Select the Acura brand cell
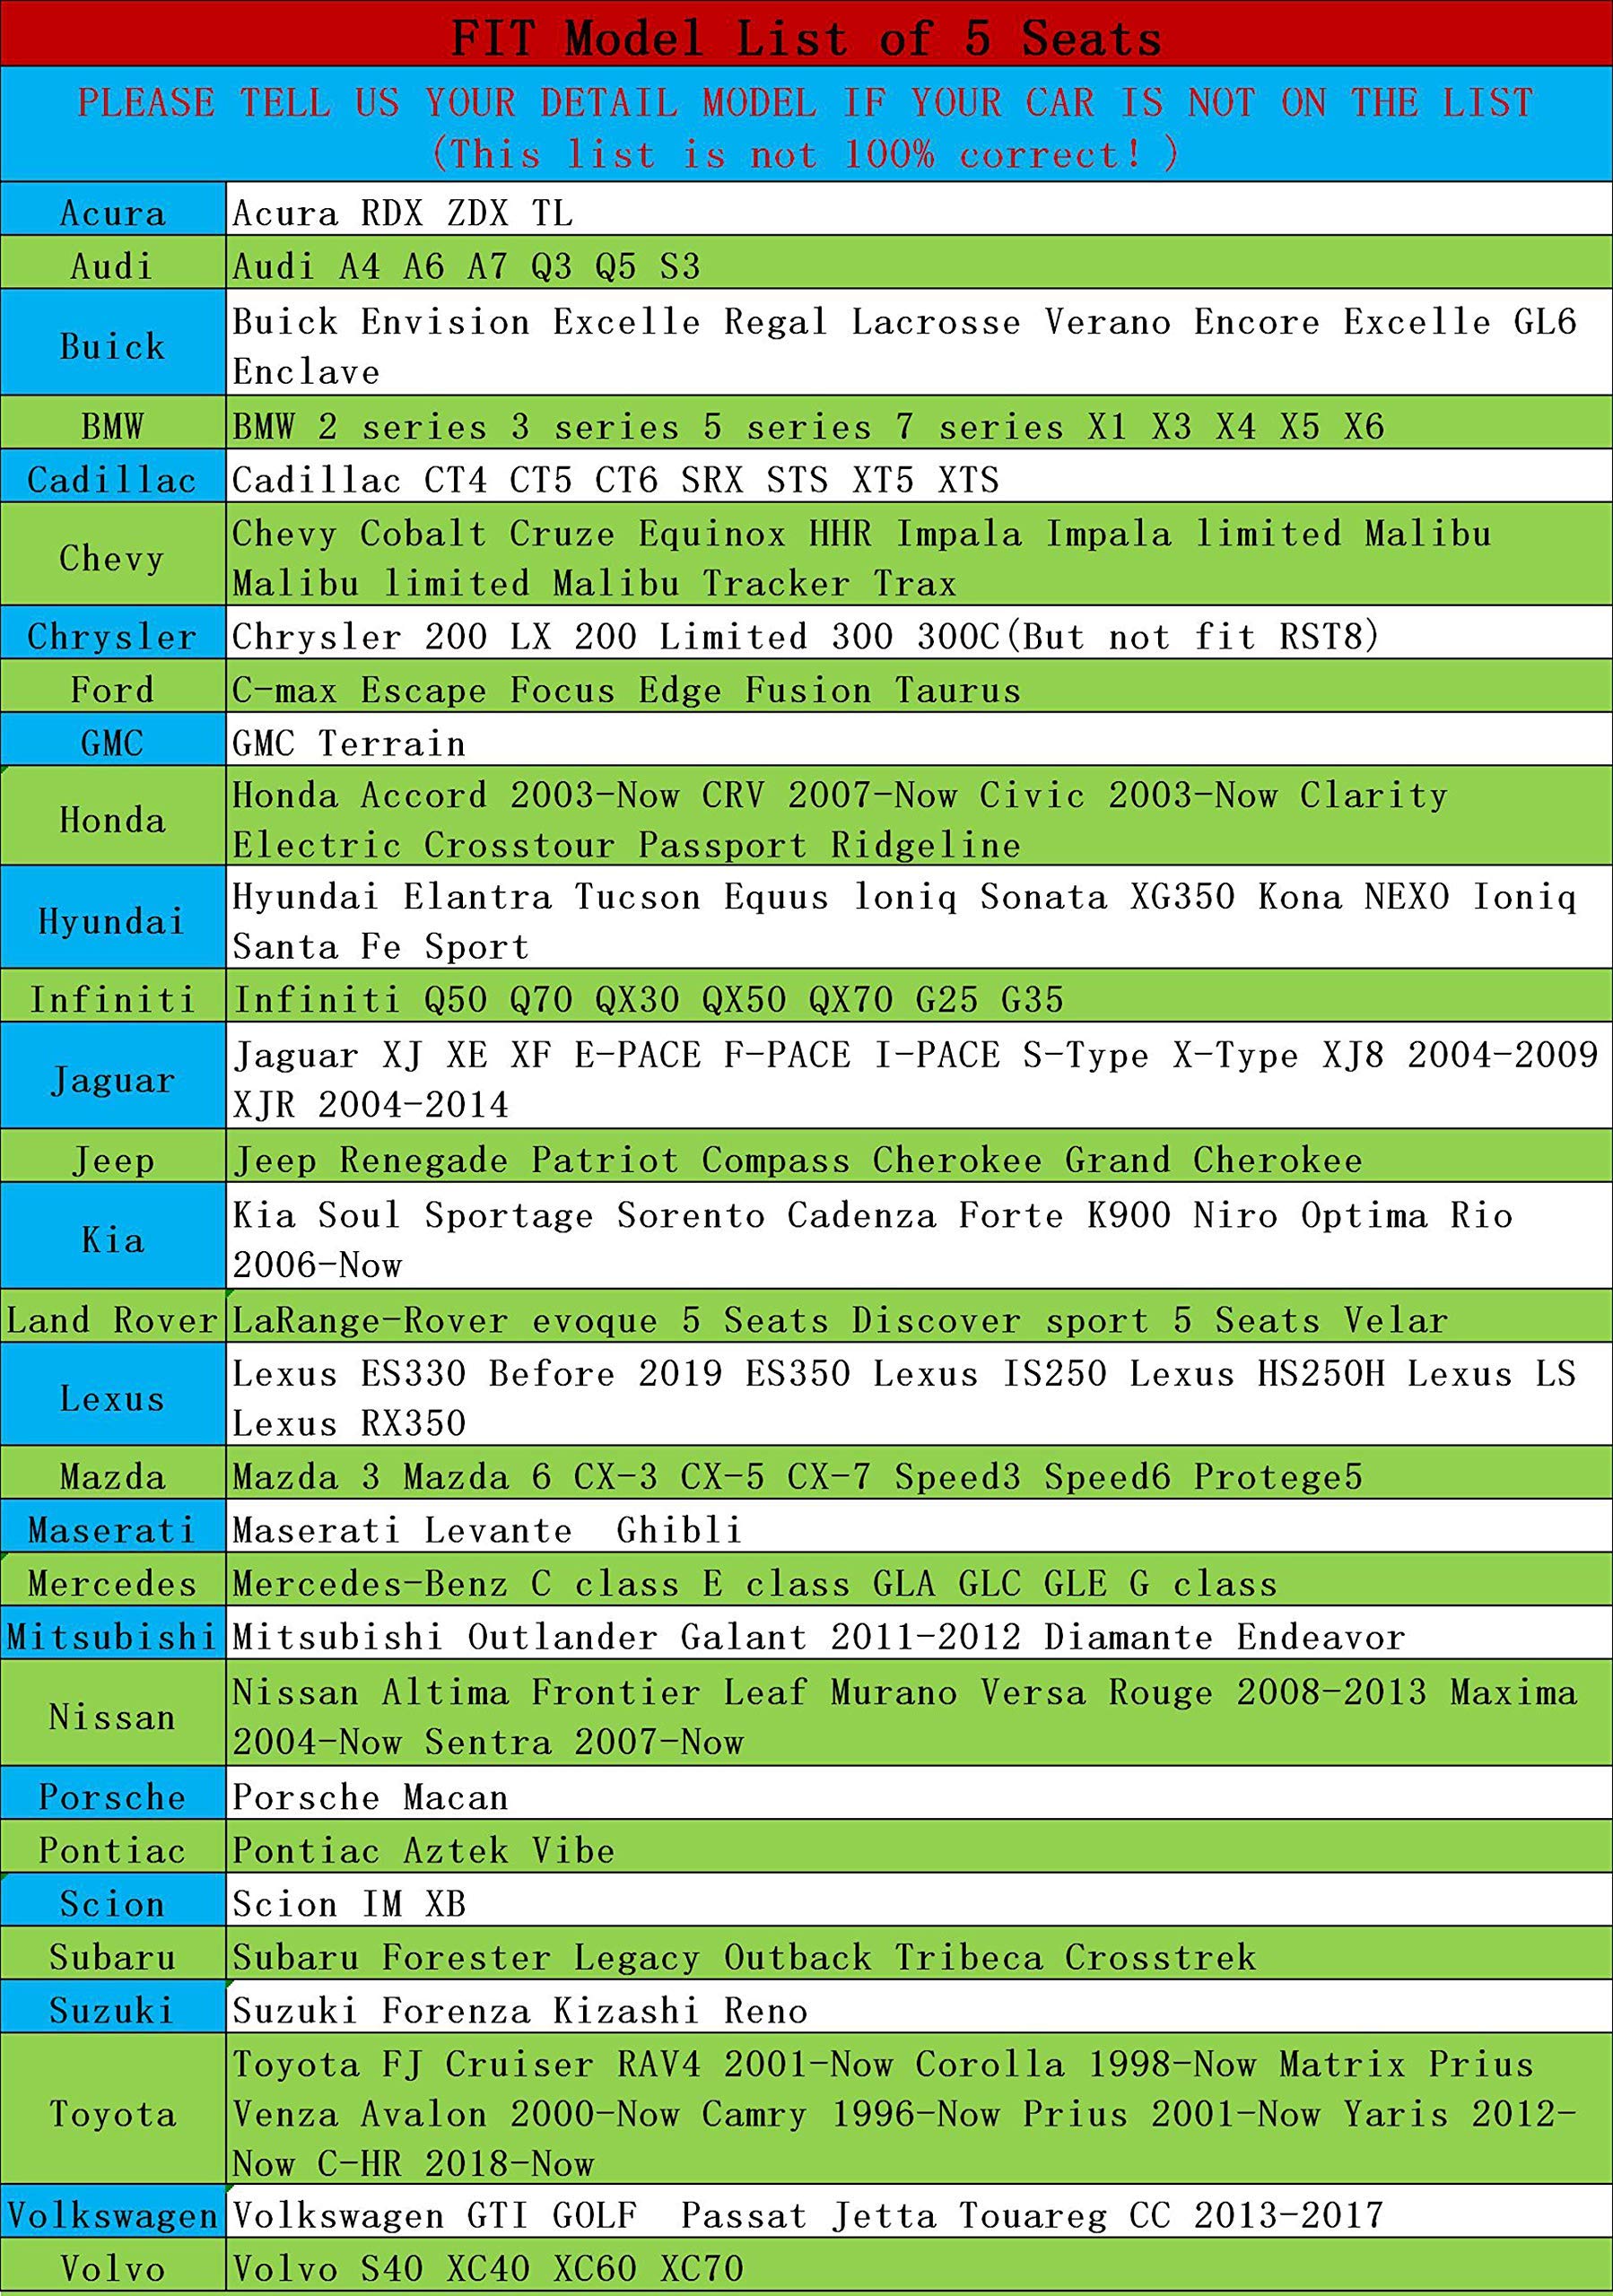 [113, 209]
